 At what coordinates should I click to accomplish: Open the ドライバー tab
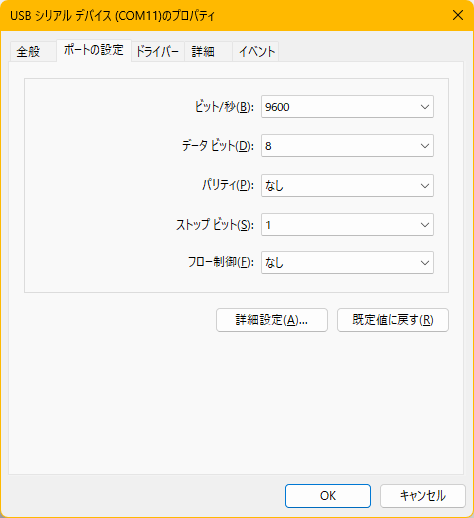coord(158,52)
